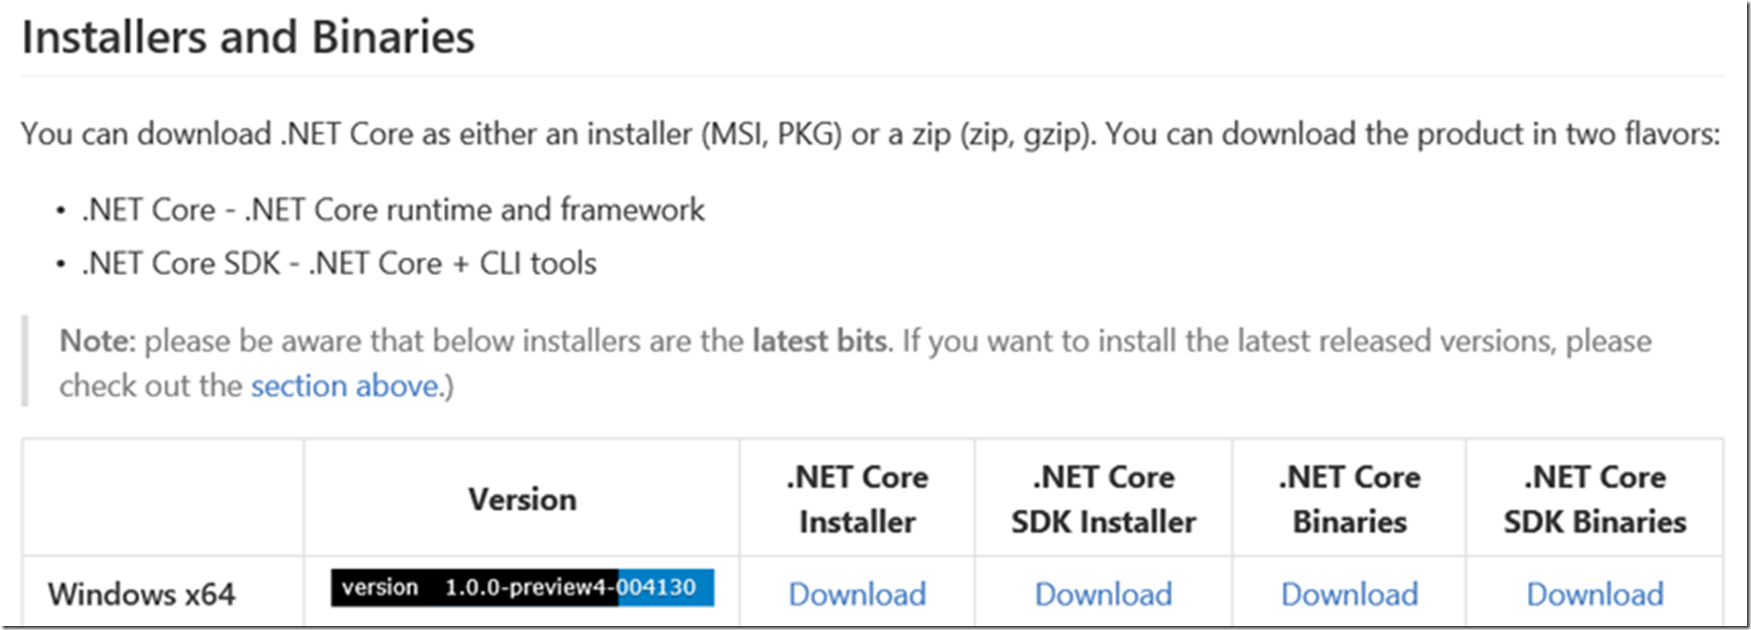Select the '.NET Core Binaries' column header
This screenshot has height=630, width=1751.
click(x=1349, y=499)
